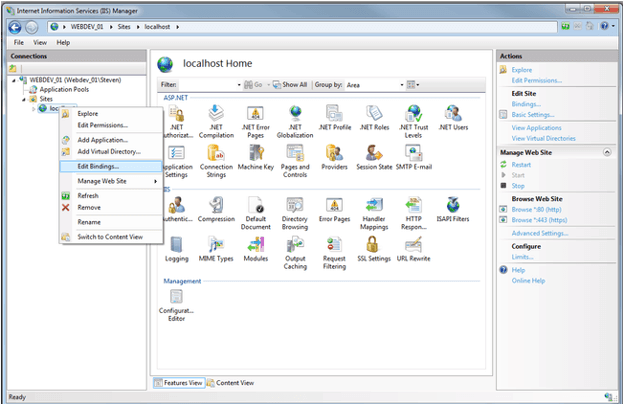Screen dimensions: 623x404
Task: Open the Compression feature icon
Action: (x=216, y=209)
